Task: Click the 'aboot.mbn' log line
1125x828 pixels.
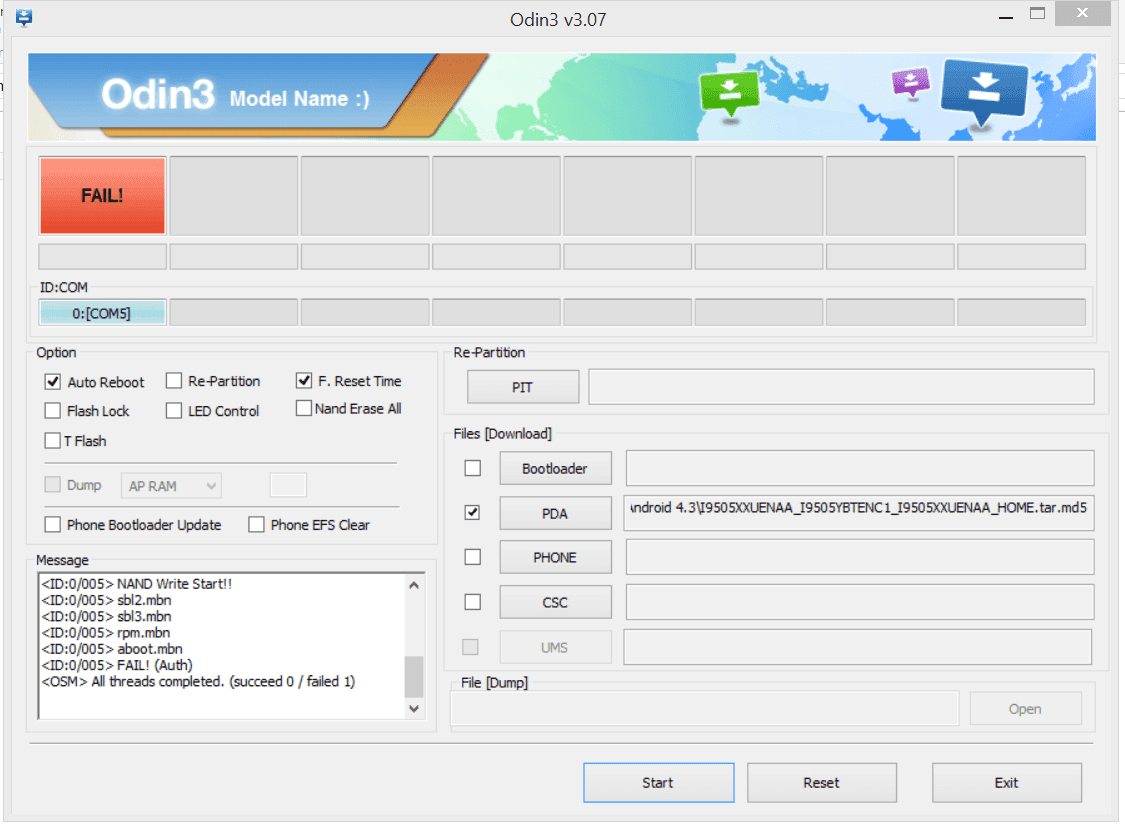Action: pos(112,649)
